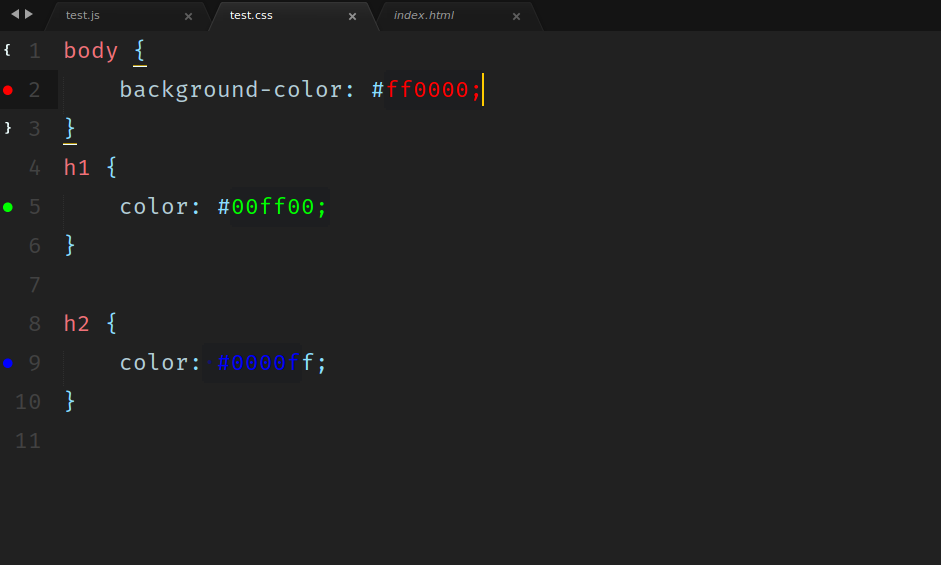Click the underlined opening brace after body
This screenshot has height=565, width=941.
(x=140, y=51)
